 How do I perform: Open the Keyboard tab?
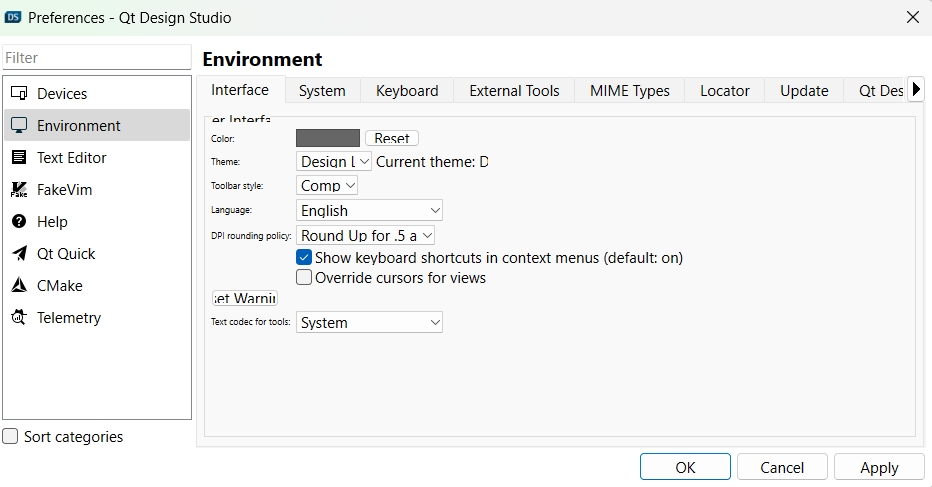click(407, 91)
